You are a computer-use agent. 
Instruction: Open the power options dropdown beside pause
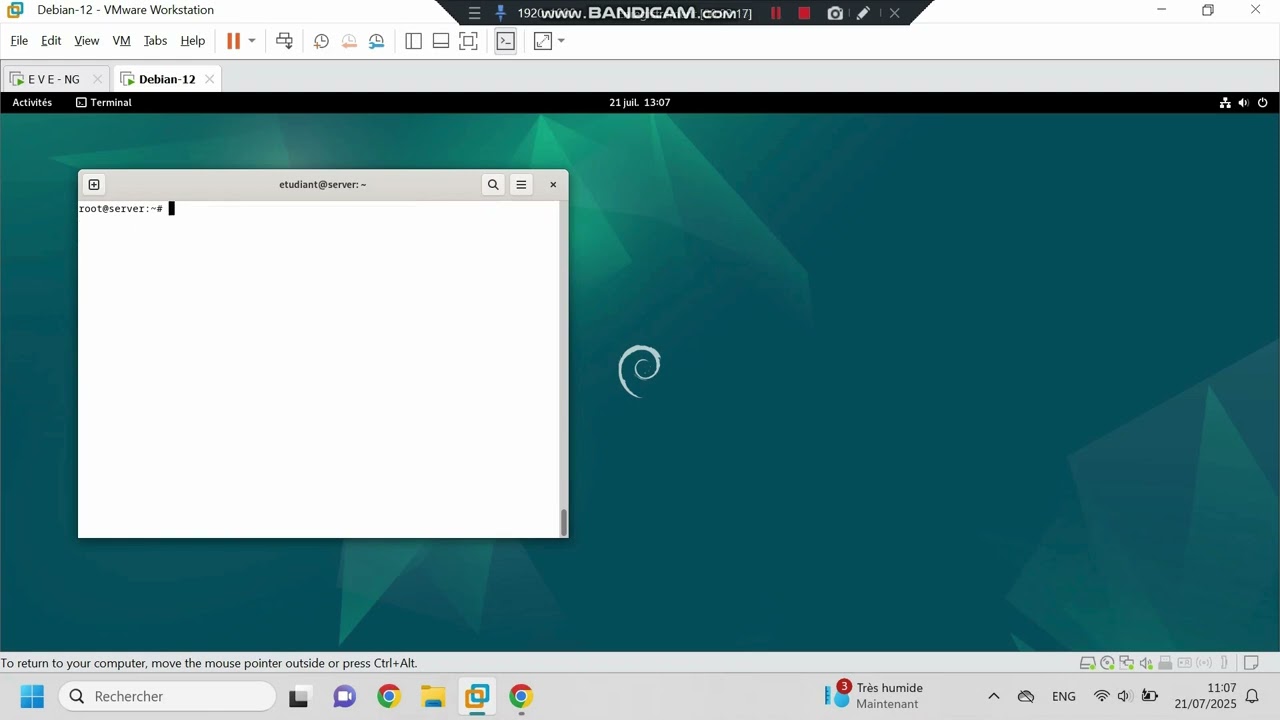[251, 41]
